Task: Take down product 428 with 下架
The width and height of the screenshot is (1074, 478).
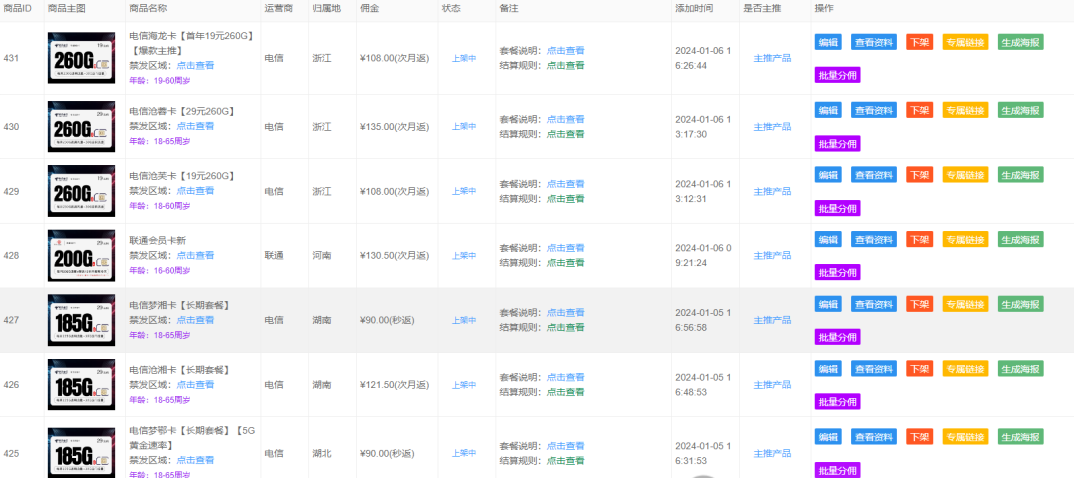Action: pos(919,239)
